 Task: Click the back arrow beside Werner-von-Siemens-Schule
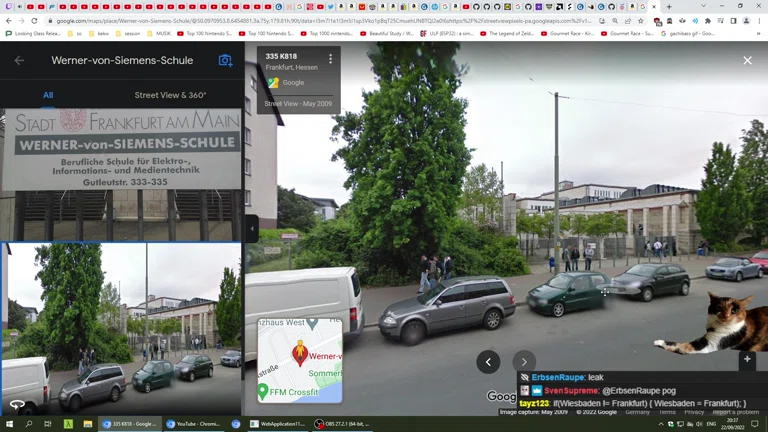[19, 61]
